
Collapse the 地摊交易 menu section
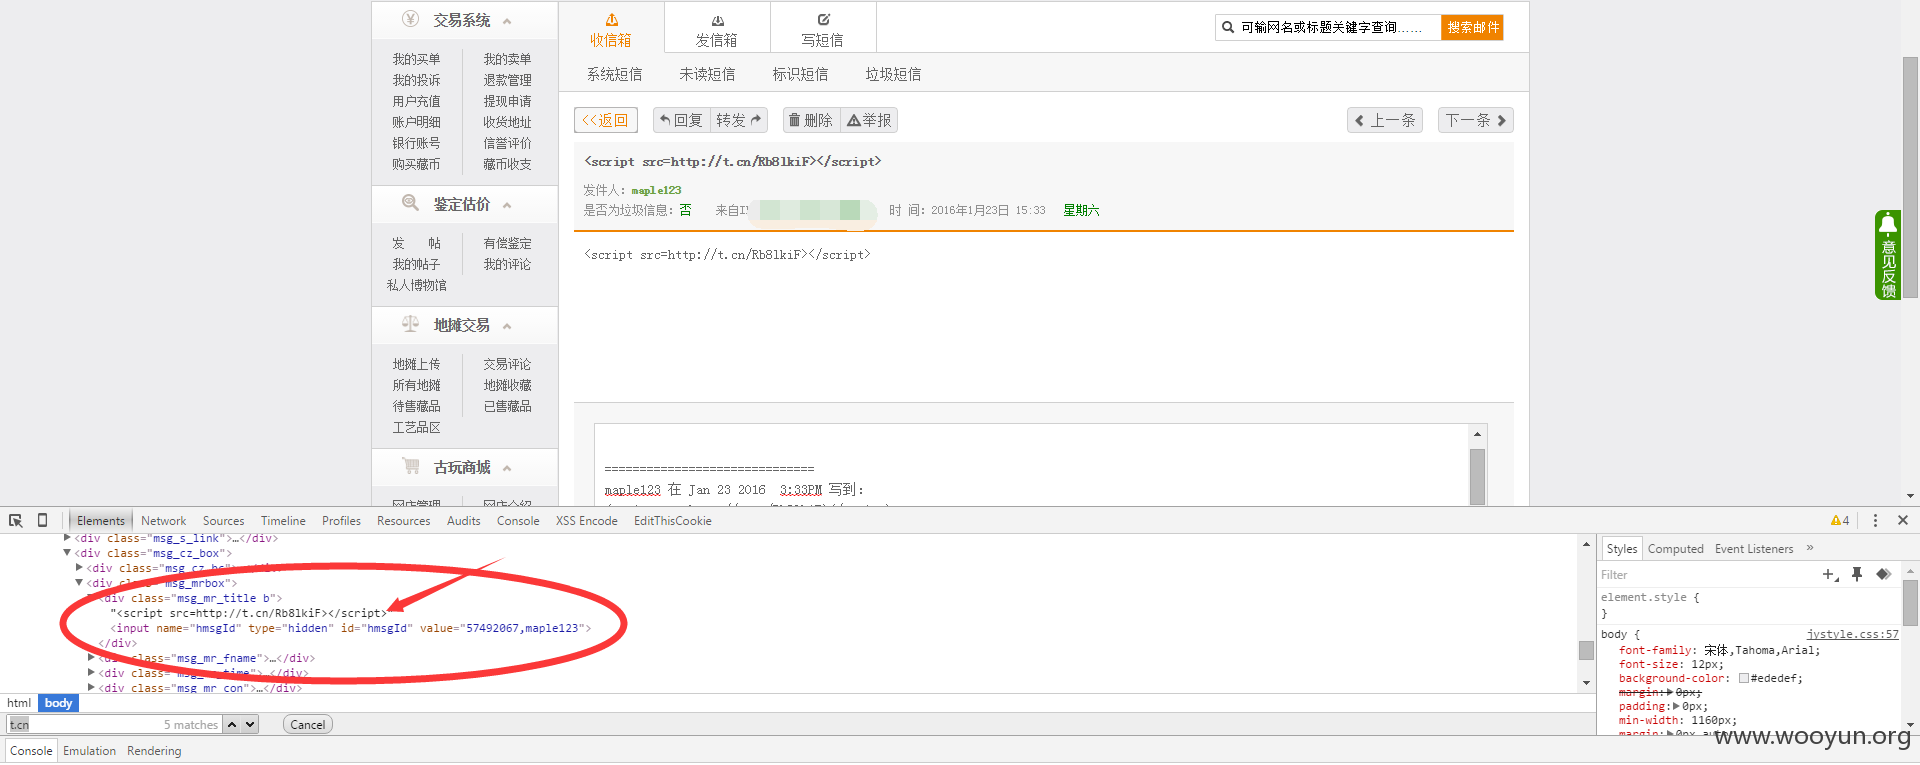click(x=507, y=326)
